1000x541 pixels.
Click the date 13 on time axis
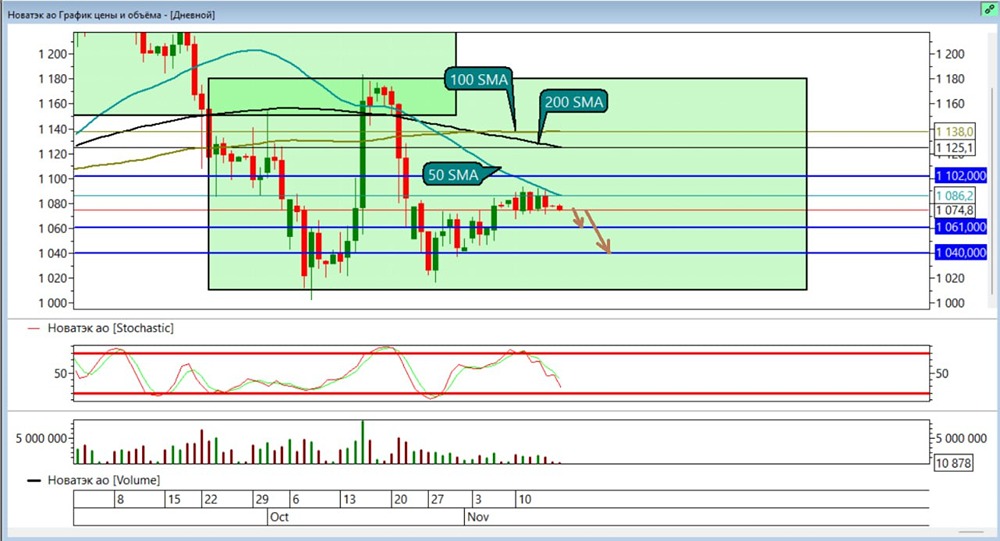349,500
